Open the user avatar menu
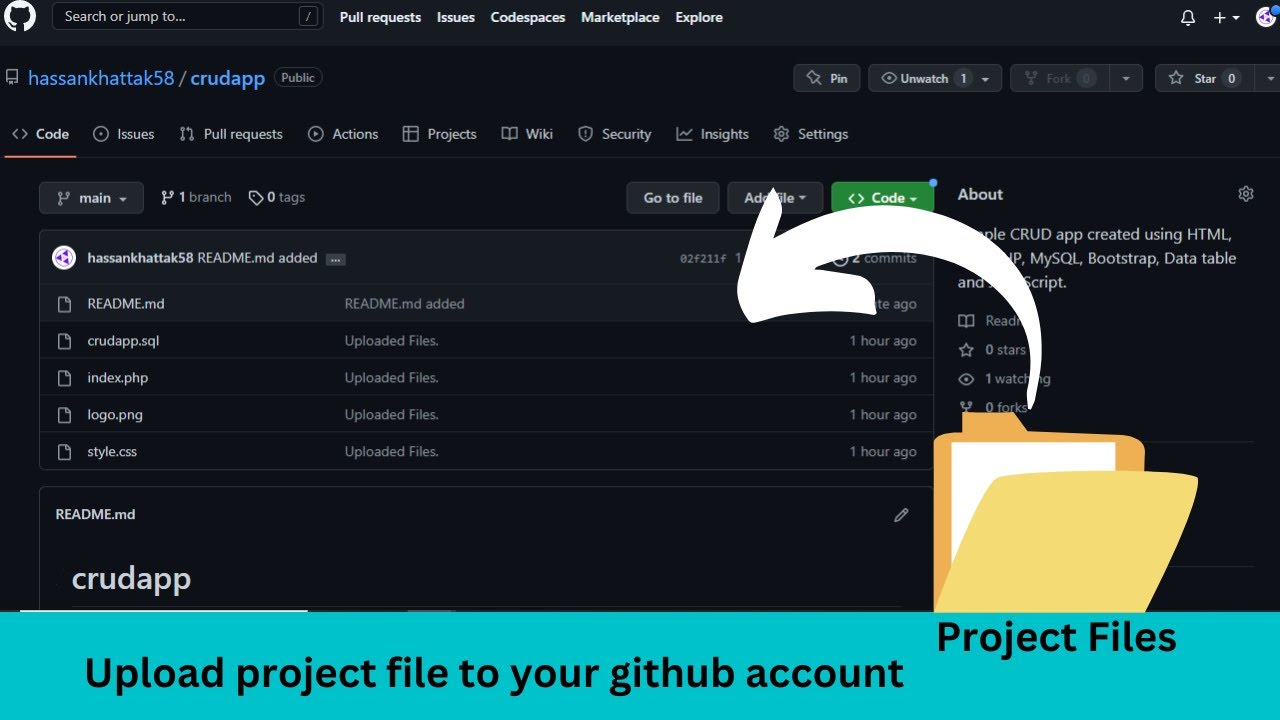The image size is (1280, 720). point(1266,16)
